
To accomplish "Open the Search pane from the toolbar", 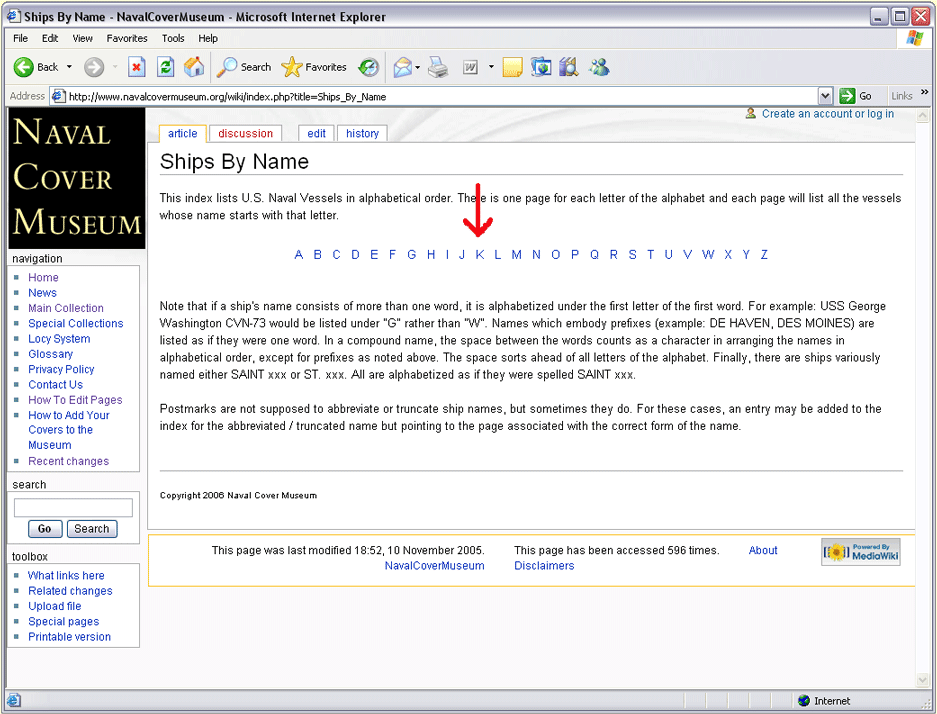I will (x=245, y=67).
